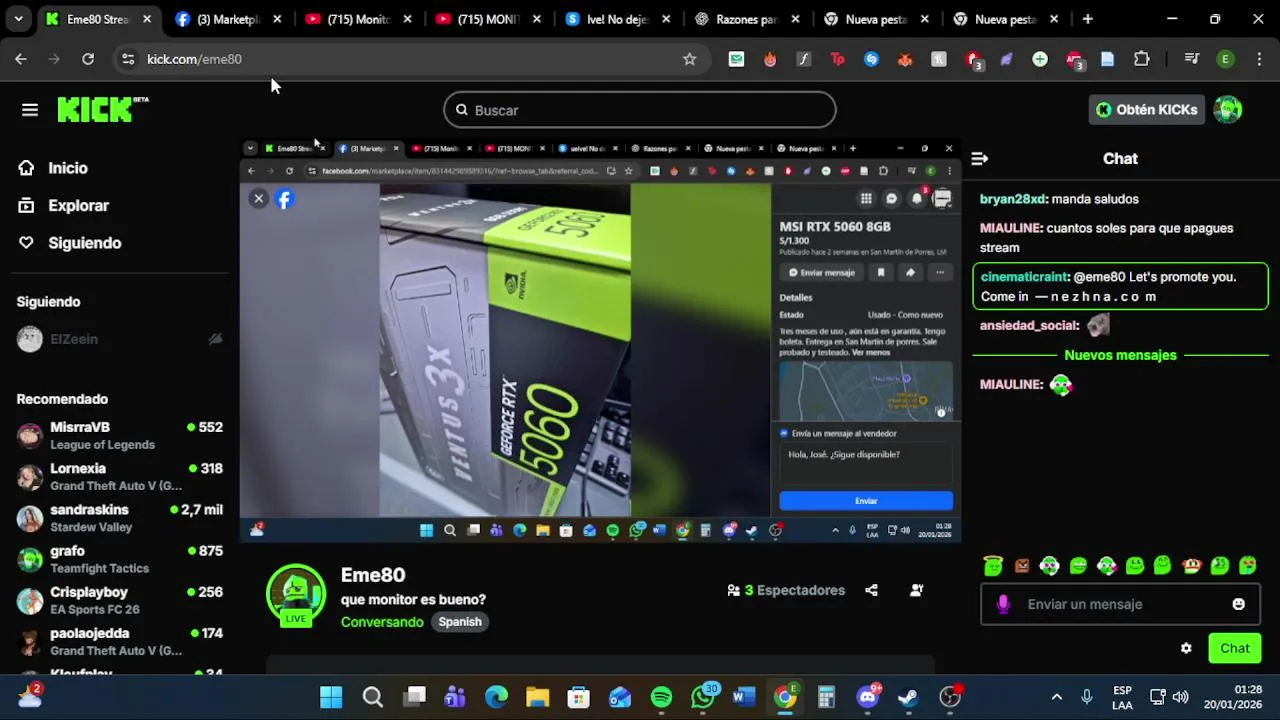
Task: Open the browser extensions puzzle icon
Action: pyautogui.click(x=1141, y=59)
